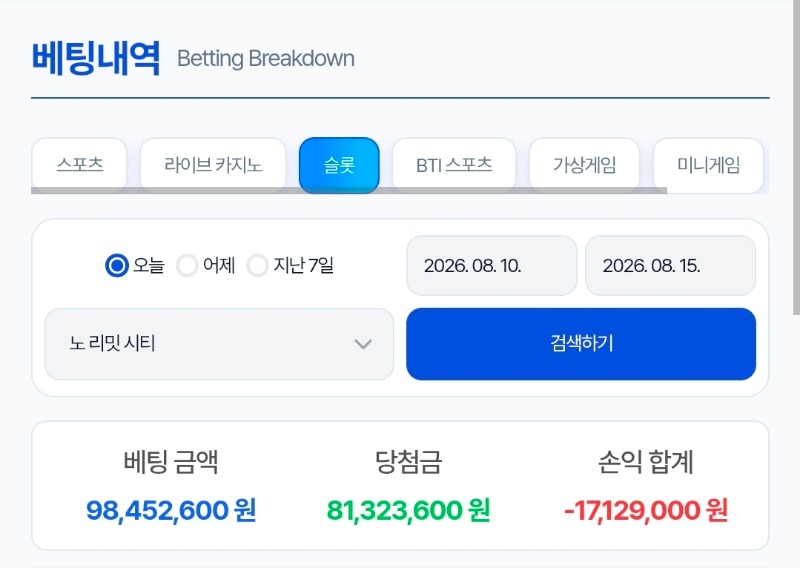Viewport: 800px width, 568px height.
Task: Click the vertical page scrollbar
Action: [795, 157]
